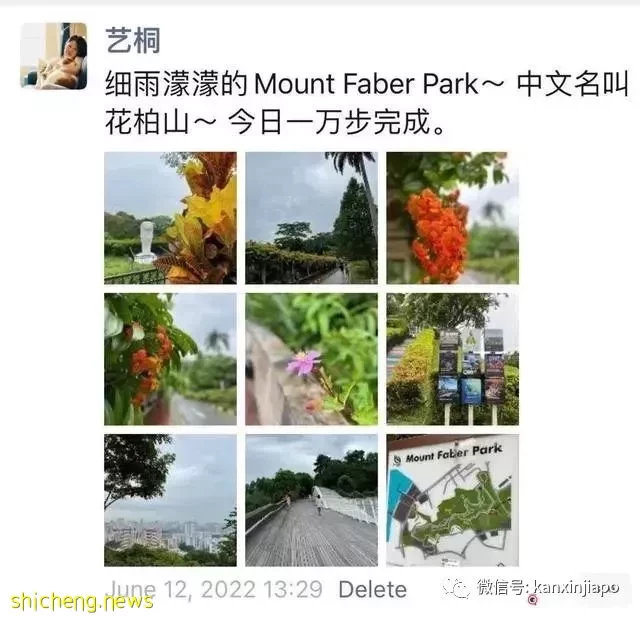Click the username 艺桐
This screenshot has height=617, width=640.
coord(133,40)
